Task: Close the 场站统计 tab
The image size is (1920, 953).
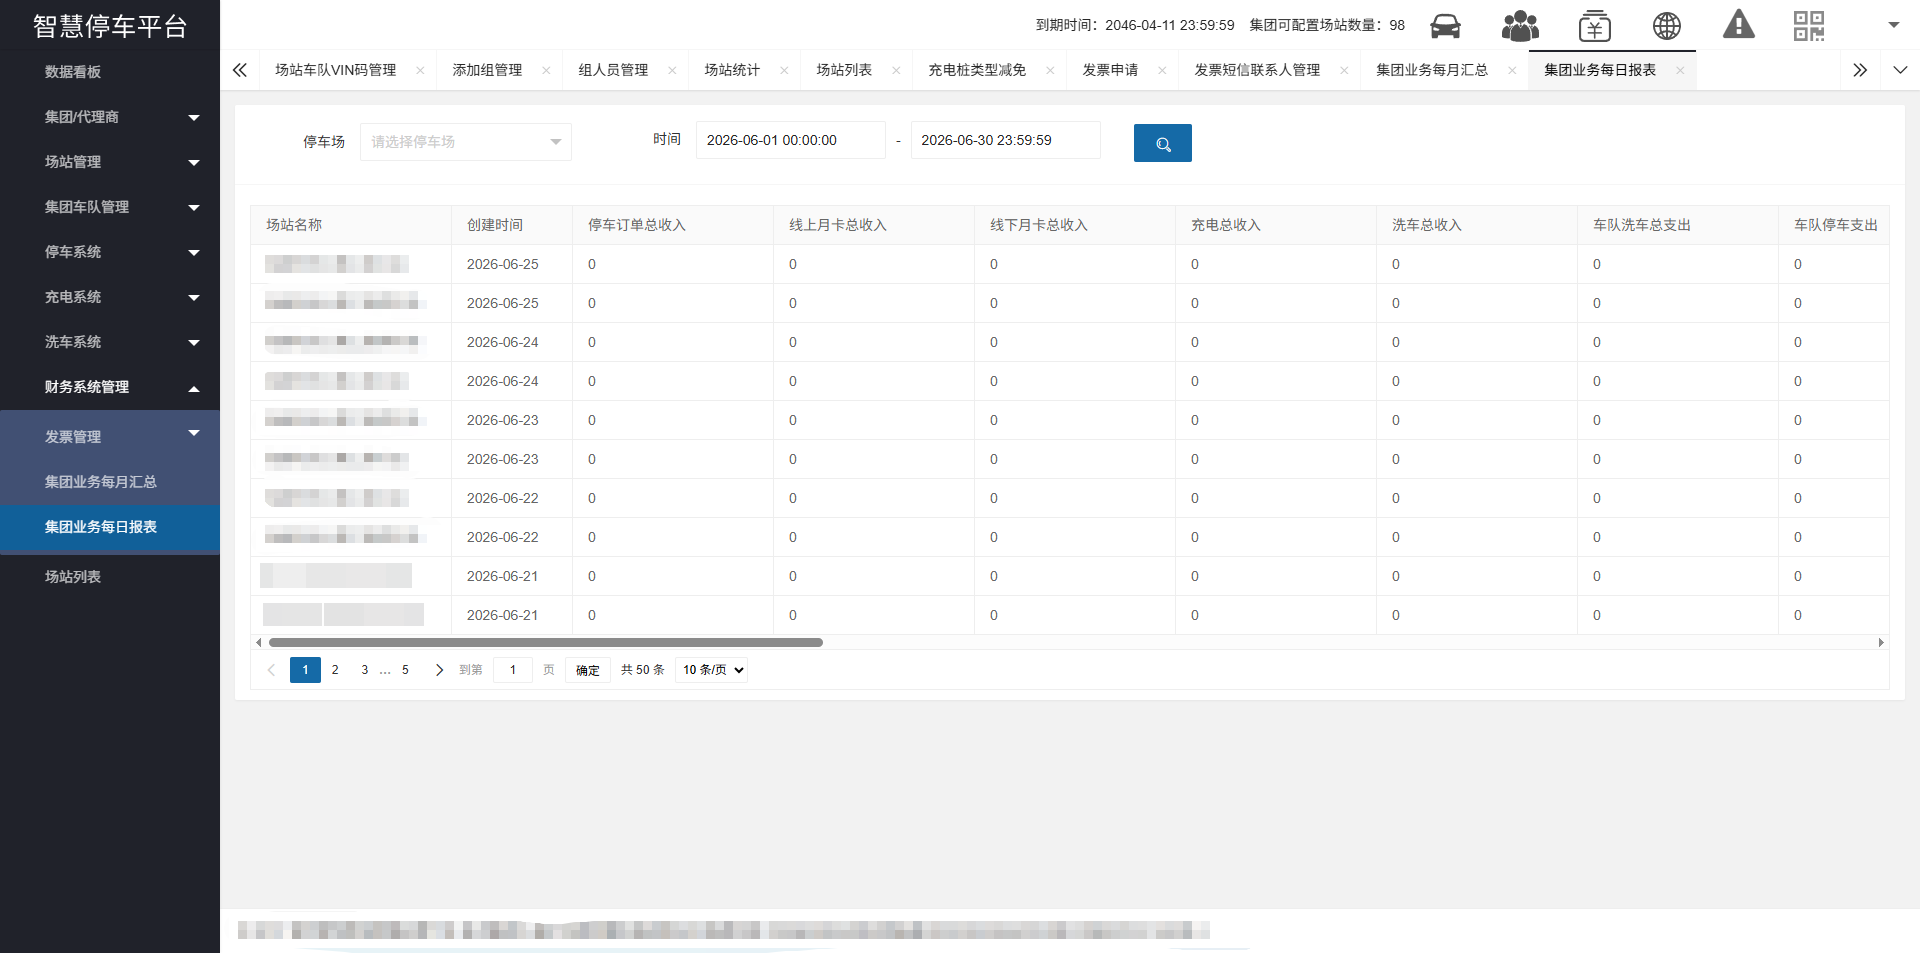Action: click(x=784, y=70)
